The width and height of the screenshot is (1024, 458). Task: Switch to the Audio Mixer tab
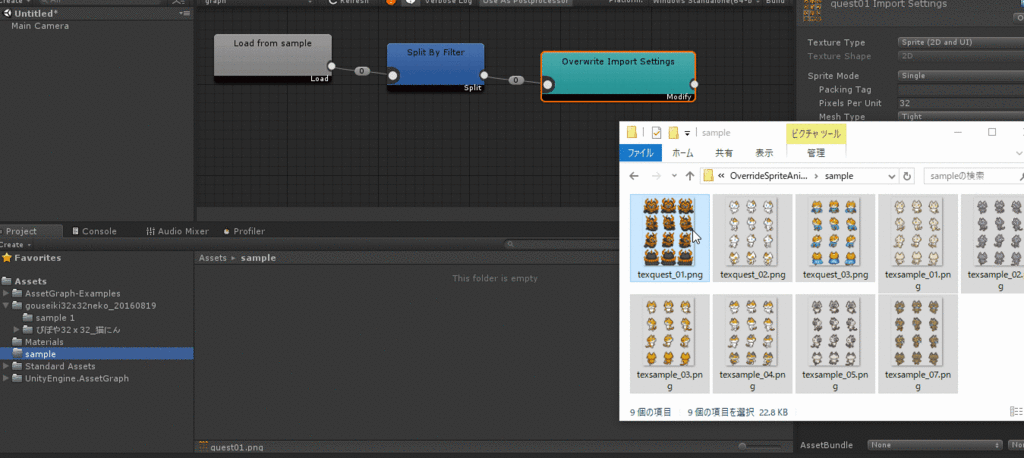click(178, 231)
